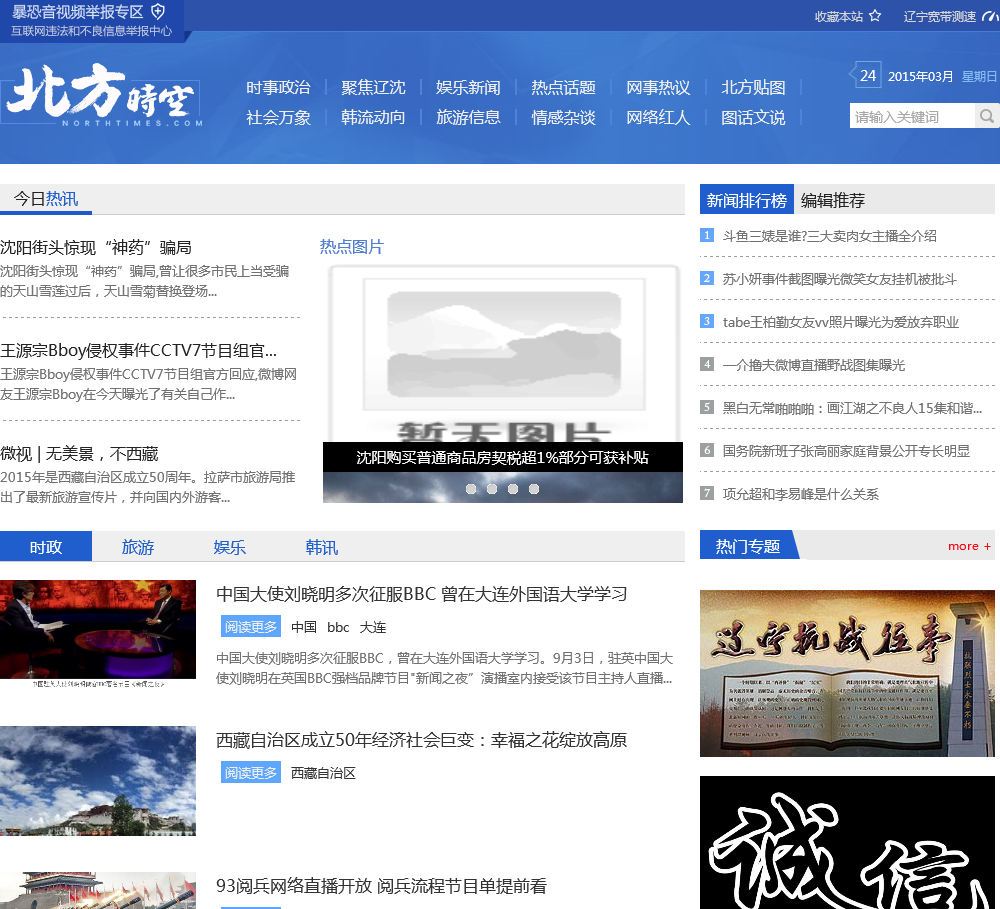
Task: Open article 中国大使刘晓明多次征服BBC 曾在大连外国语大学学习
Action: click(422, 594)
